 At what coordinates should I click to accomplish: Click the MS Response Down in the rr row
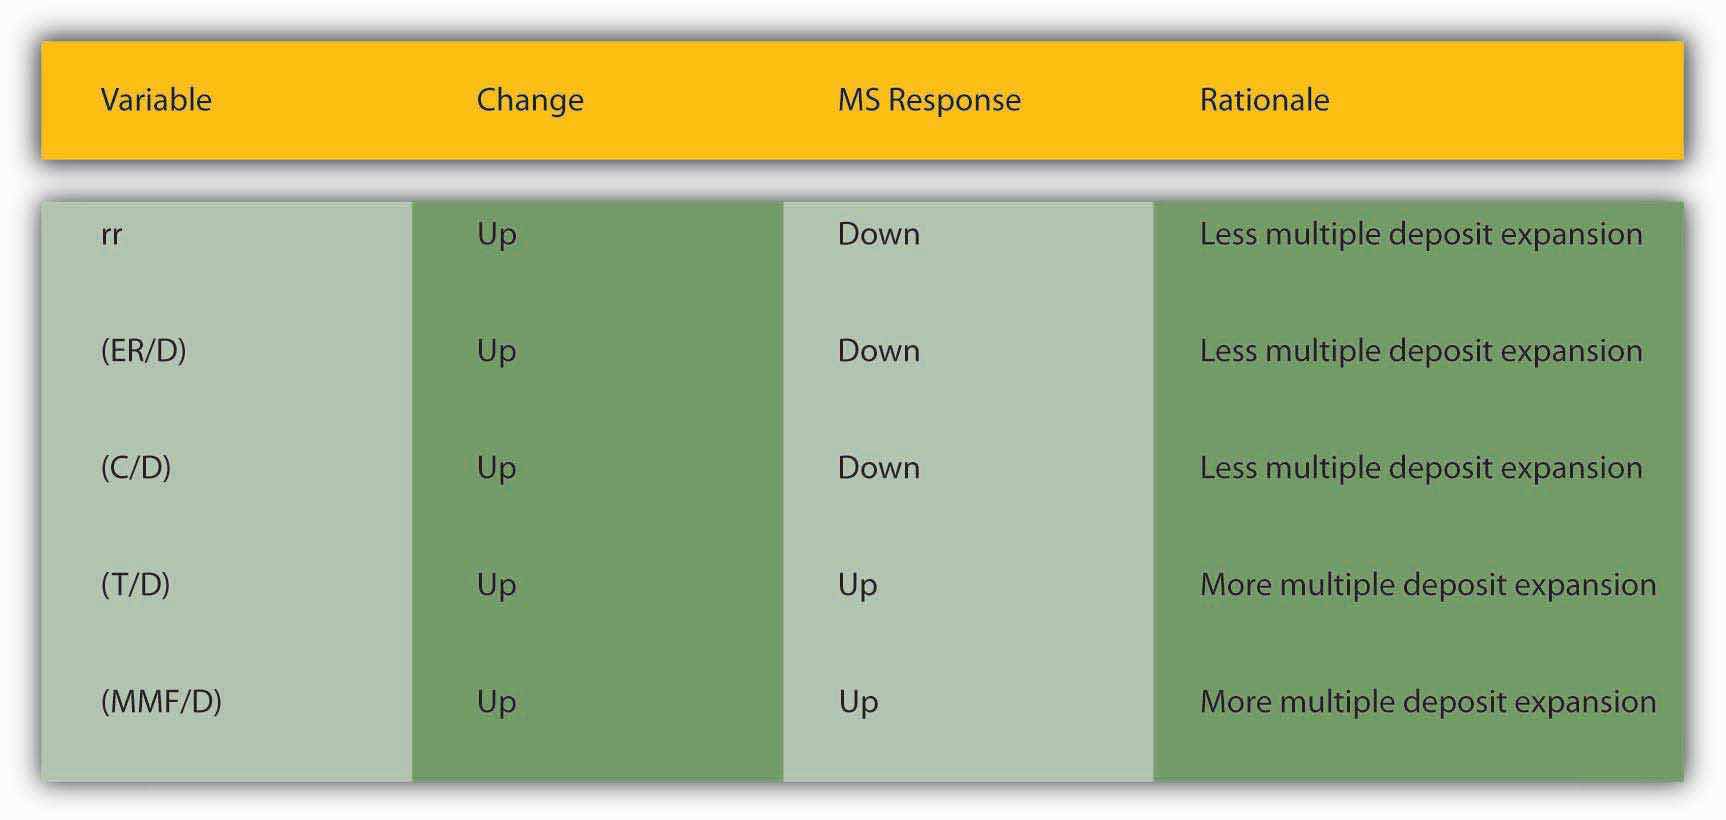coord(878,235)
